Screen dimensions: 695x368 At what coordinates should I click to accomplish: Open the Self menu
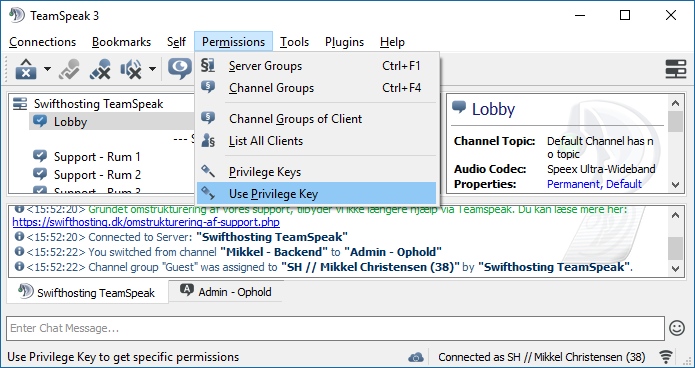click(176, 42)
